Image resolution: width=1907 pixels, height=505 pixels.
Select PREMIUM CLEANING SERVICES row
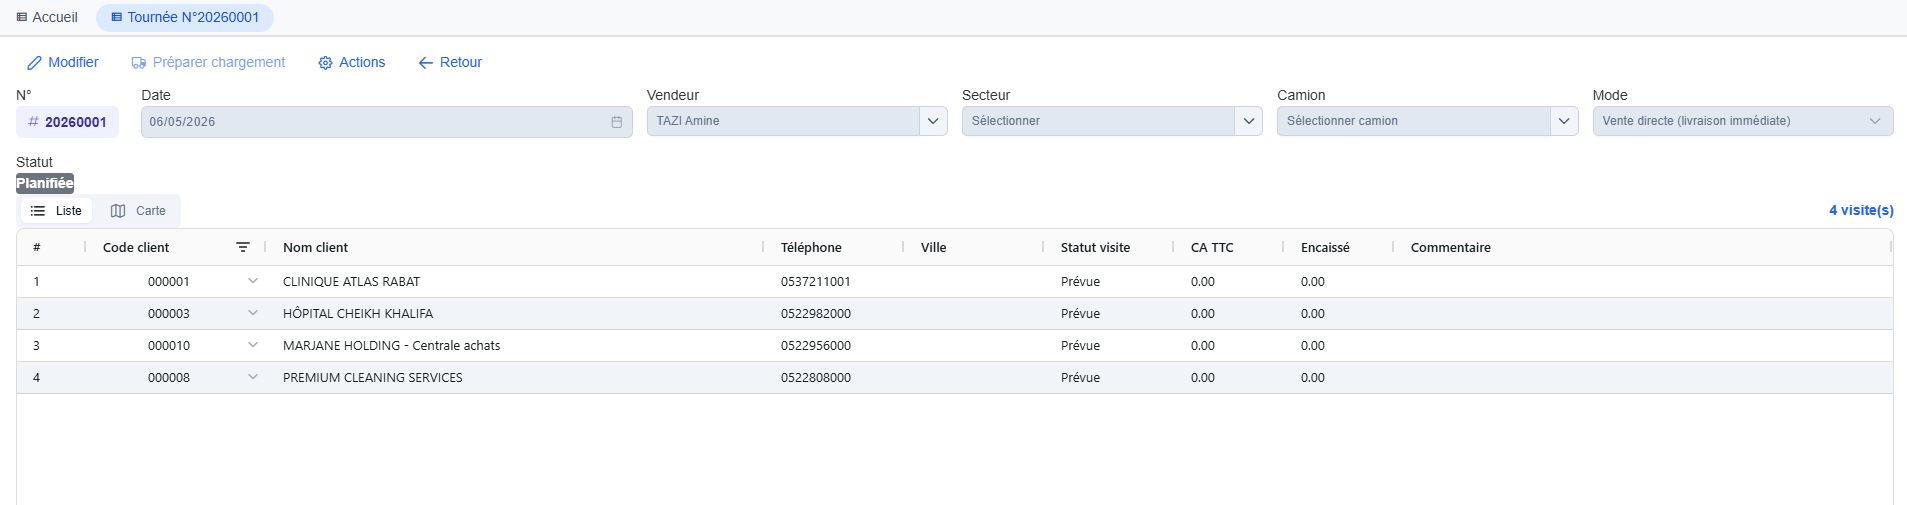[x=954, y=378]
